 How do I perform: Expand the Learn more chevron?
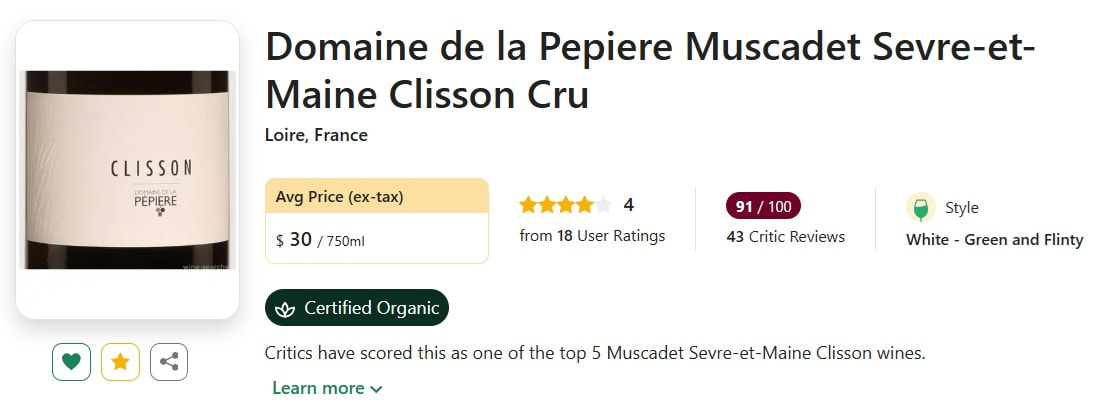[x=376, y=389]
